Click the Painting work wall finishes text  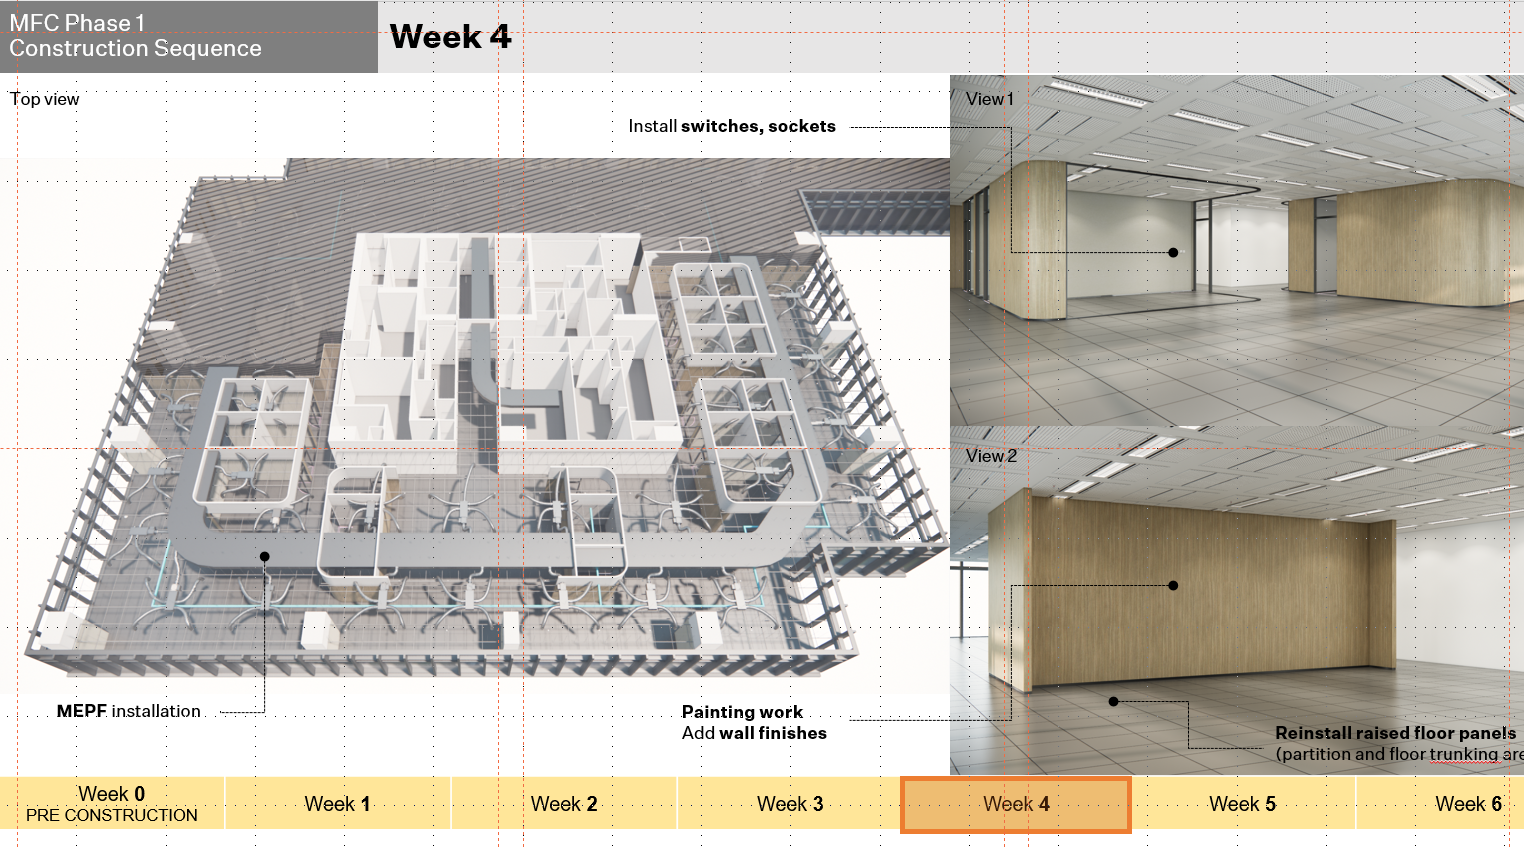click(x=754, y=722)
